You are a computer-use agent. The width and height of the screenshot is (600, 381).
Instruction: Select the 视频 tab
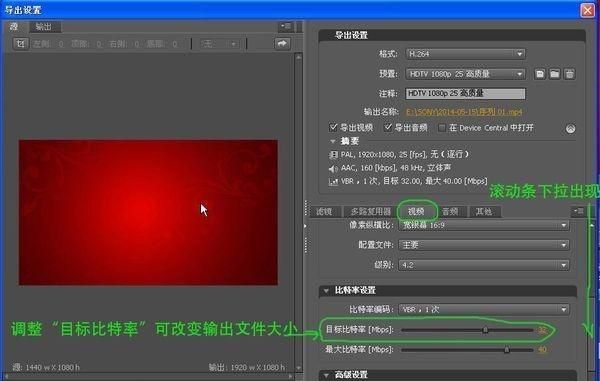pos(416,212)
